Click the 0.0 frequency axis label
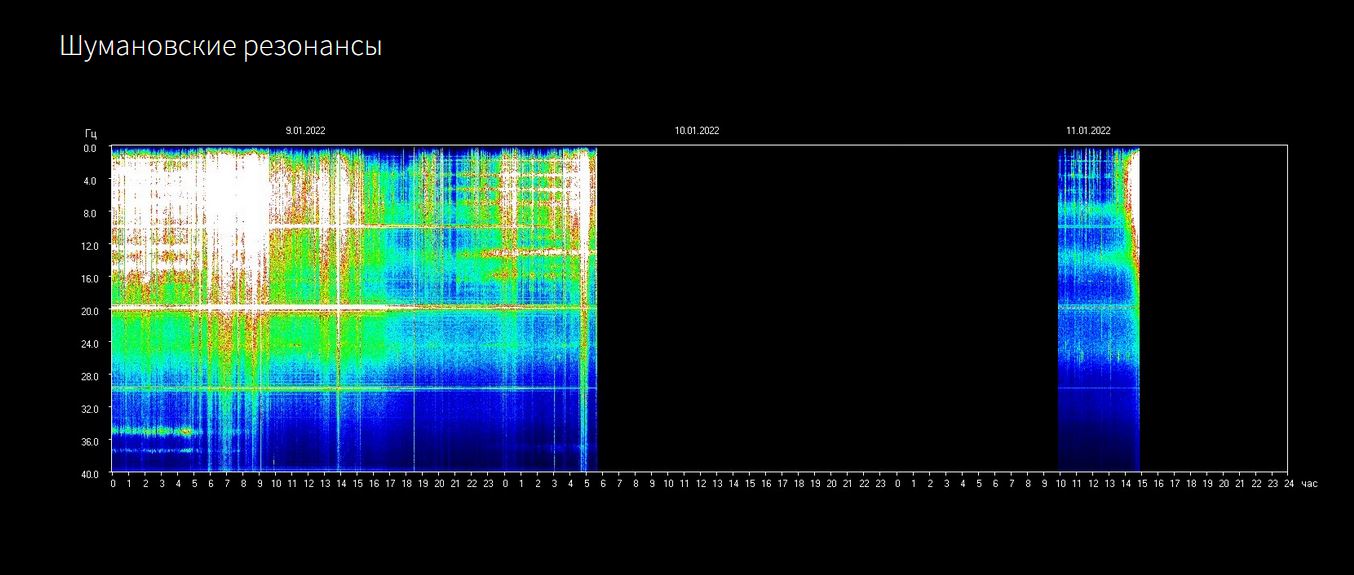 click(90, 148)
